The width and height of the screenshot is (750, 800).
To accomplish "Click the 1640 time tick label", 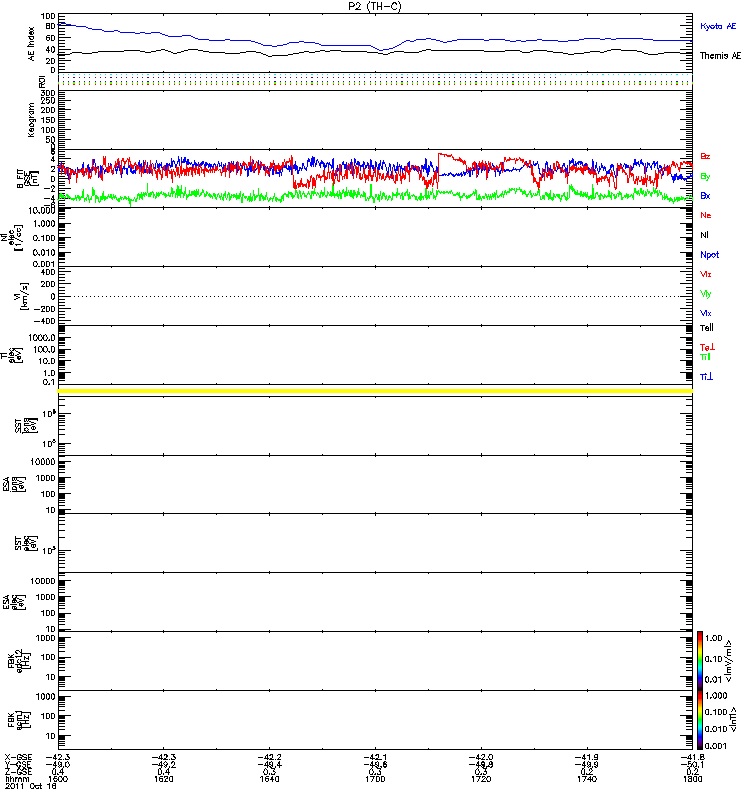I will coord(269,779).
